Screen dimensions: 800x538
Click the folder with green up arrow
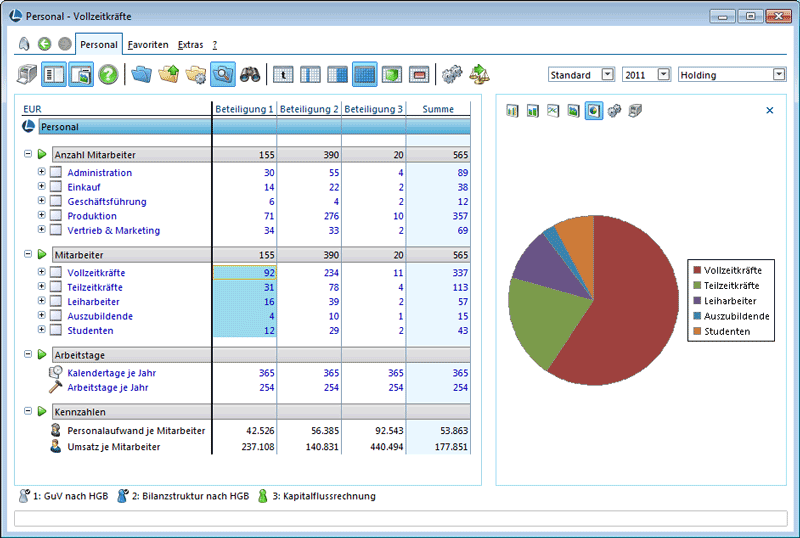tap(169, 75)
